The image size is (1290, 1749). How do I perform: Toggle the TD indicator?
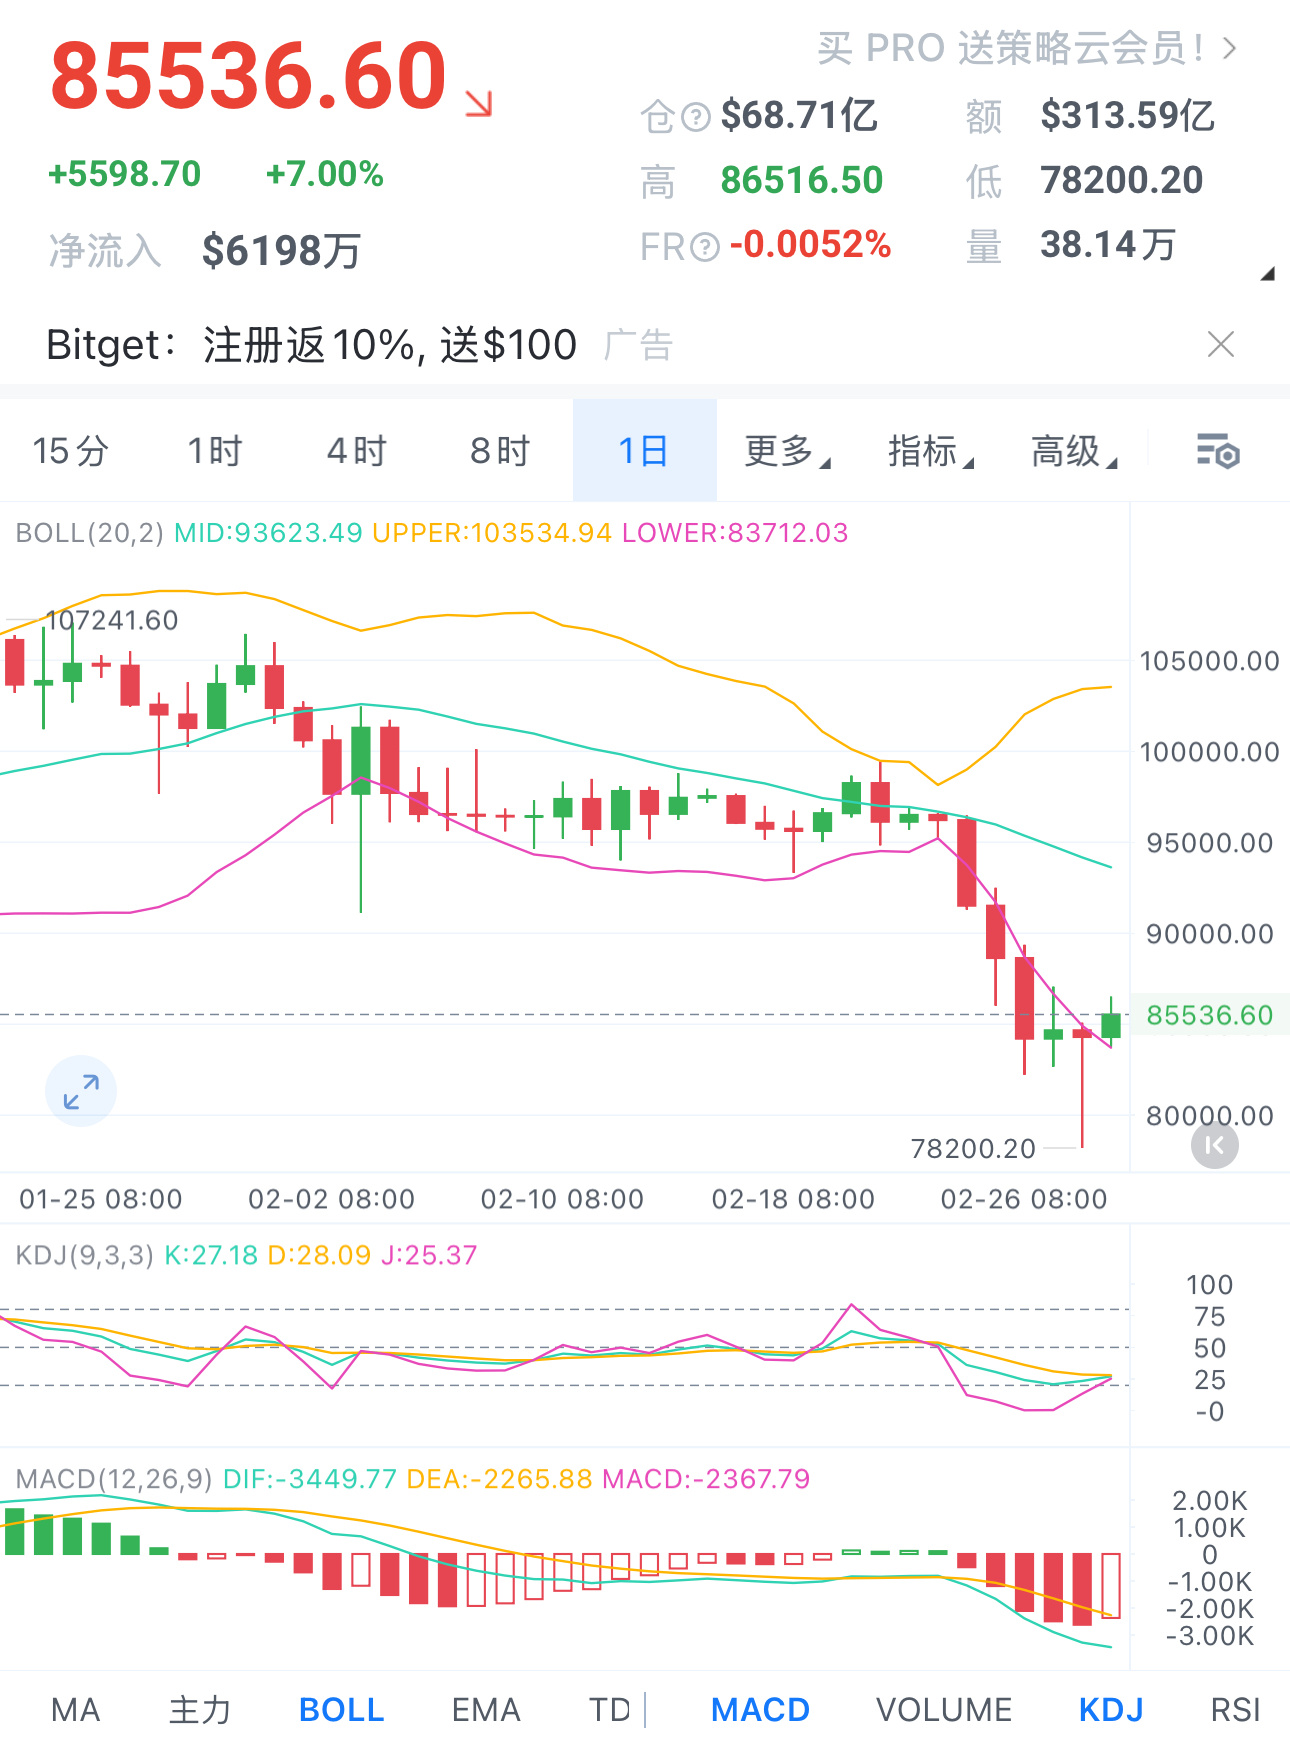click(x=609, y=1710)
